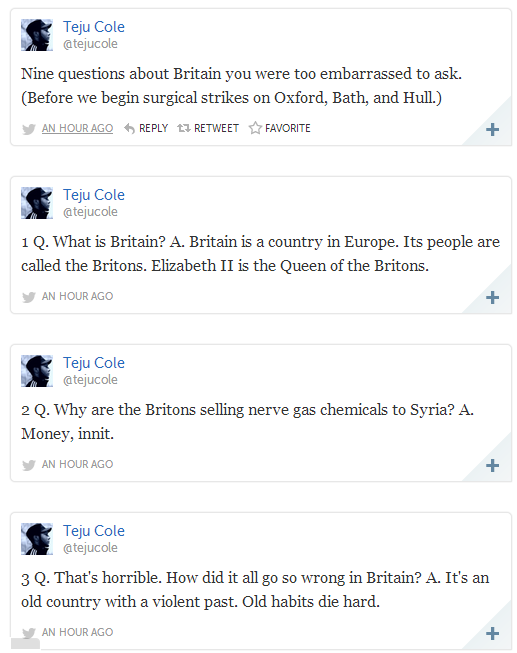Expand the 'What is Britain' tweet plus

tap(492, 297)
